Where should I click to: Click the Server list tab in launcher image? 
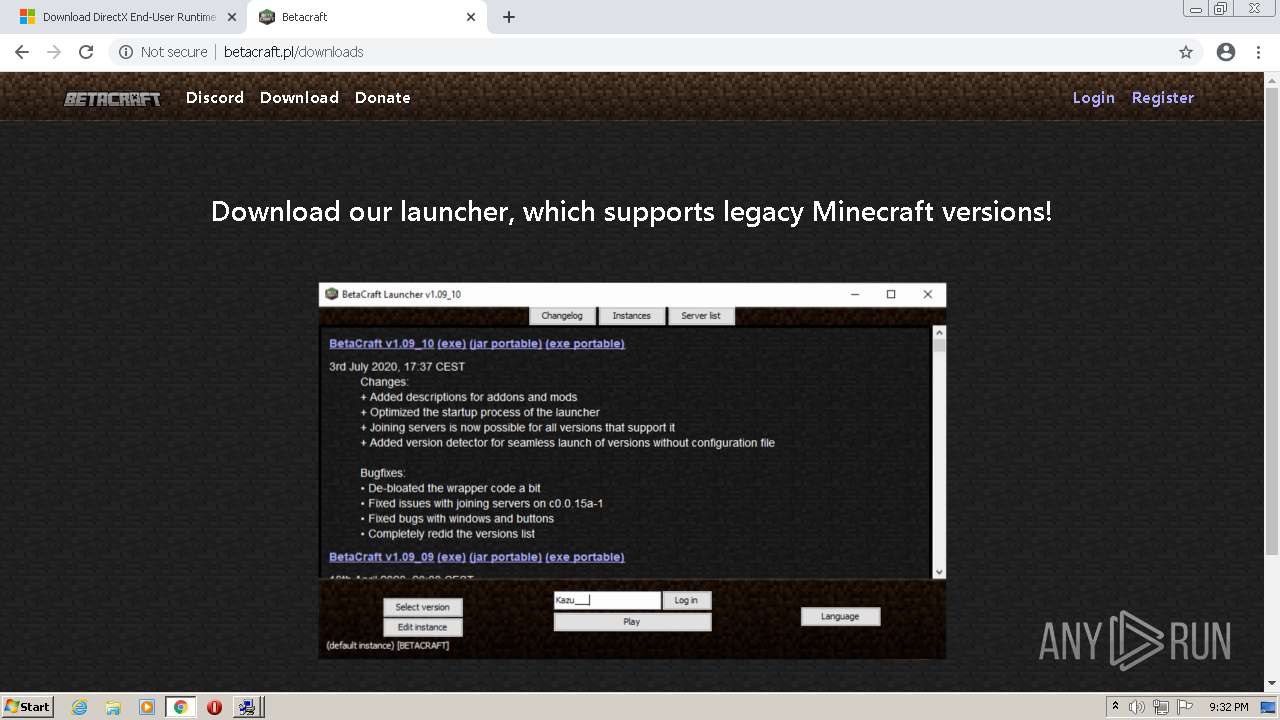701,316
